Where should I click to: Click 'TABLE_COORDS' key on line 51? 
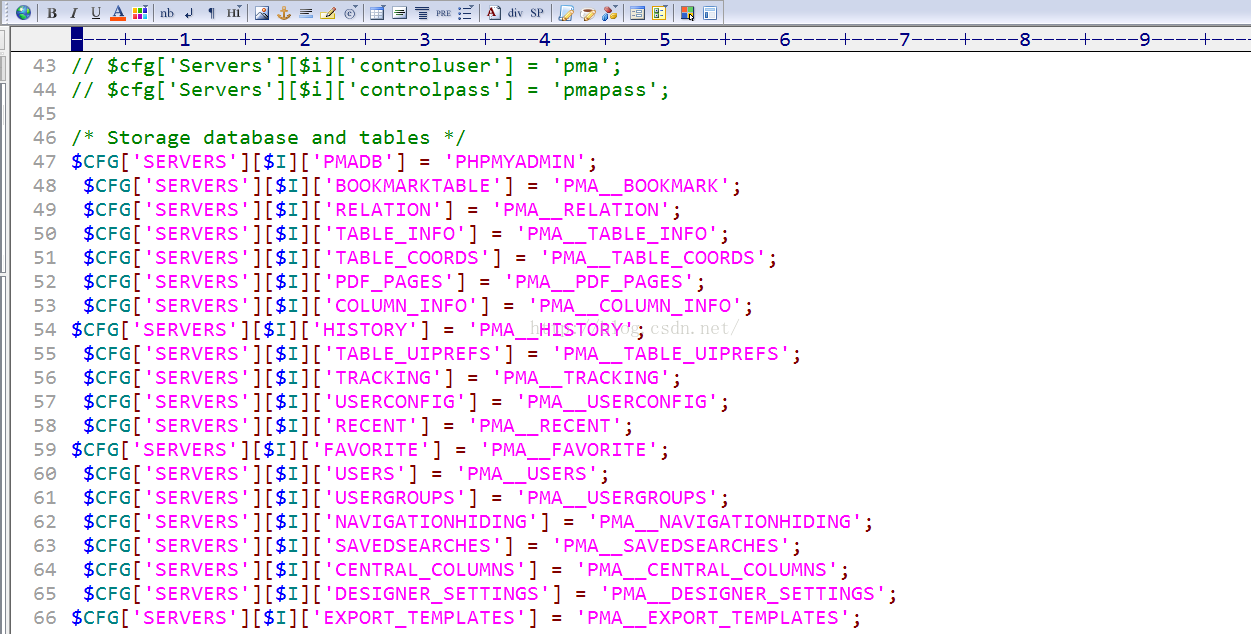(x=407, y=258)
